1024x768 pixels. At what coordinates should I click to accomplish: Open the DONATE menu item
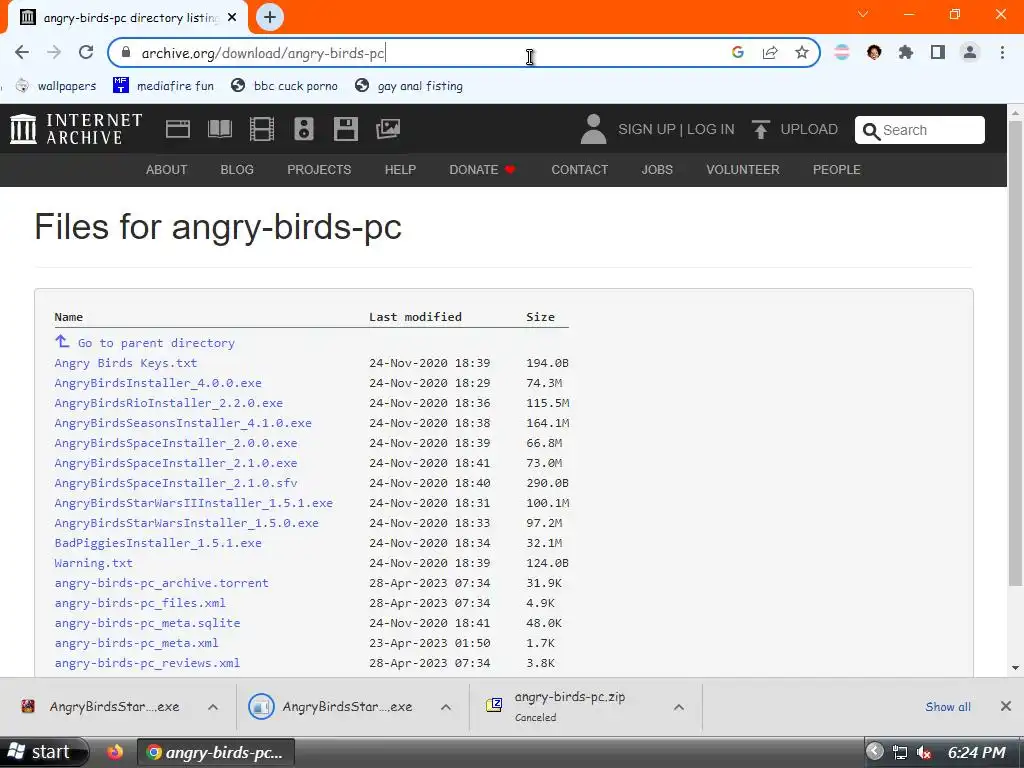point(482,170)
